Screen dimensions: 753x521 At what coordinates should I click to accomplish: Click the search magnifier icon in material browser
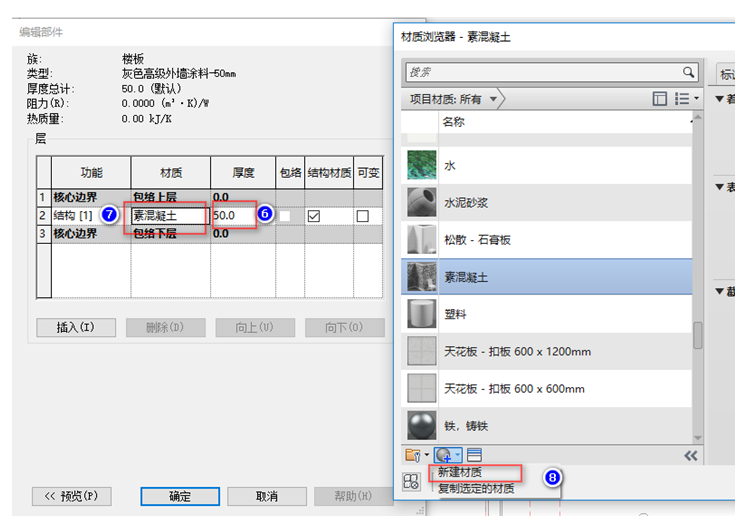click(x=688, y=72)
